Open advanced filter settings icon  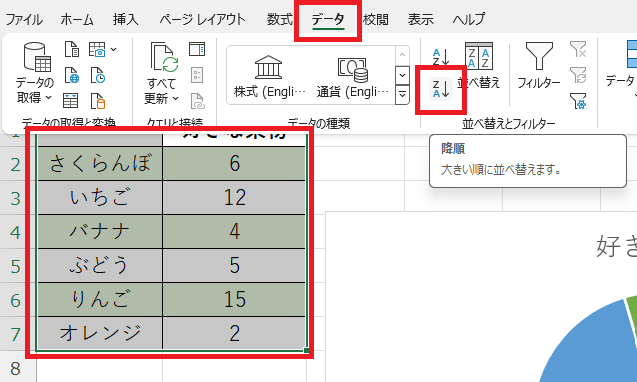[578, 101]
